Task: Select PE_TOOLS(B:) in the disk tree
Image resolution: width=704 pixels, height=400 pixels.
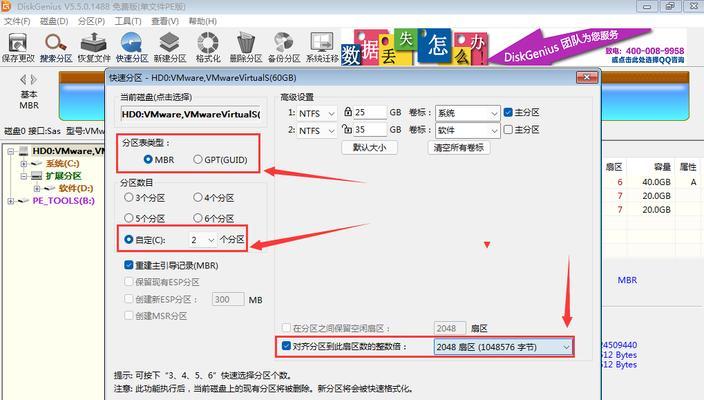Action: pos(63,201)
